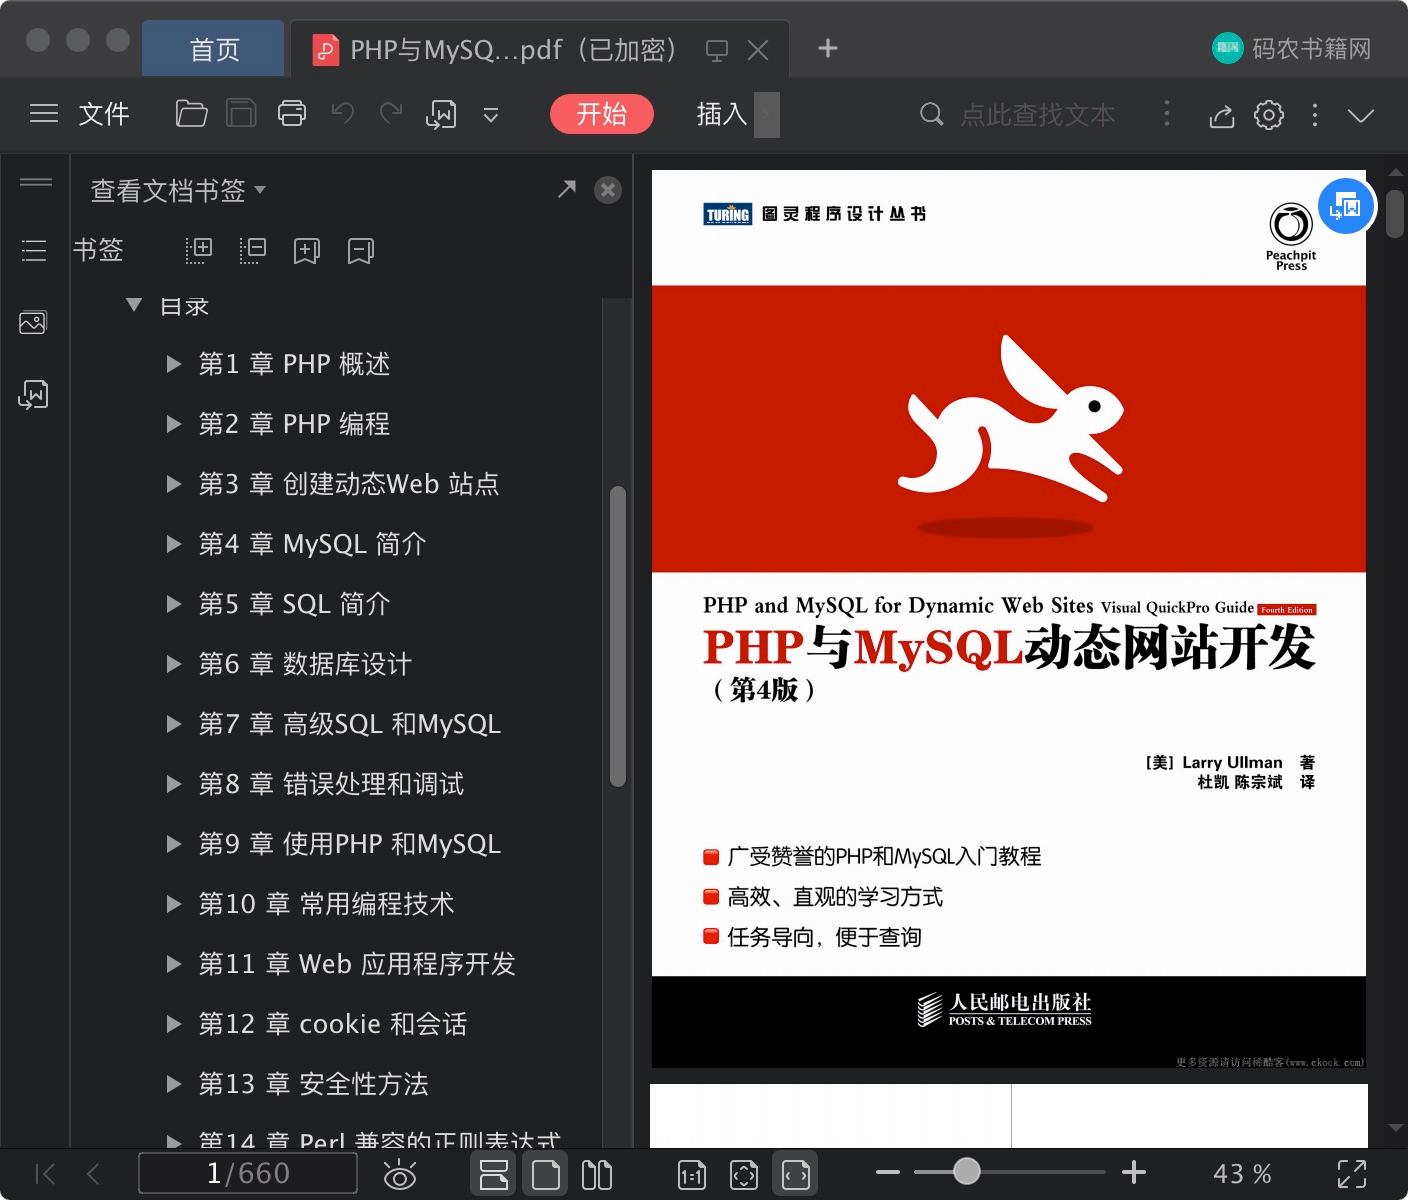Open settings gear icon
1408x1200 pixels.
pyautogui.click(x=1269, y=115)
